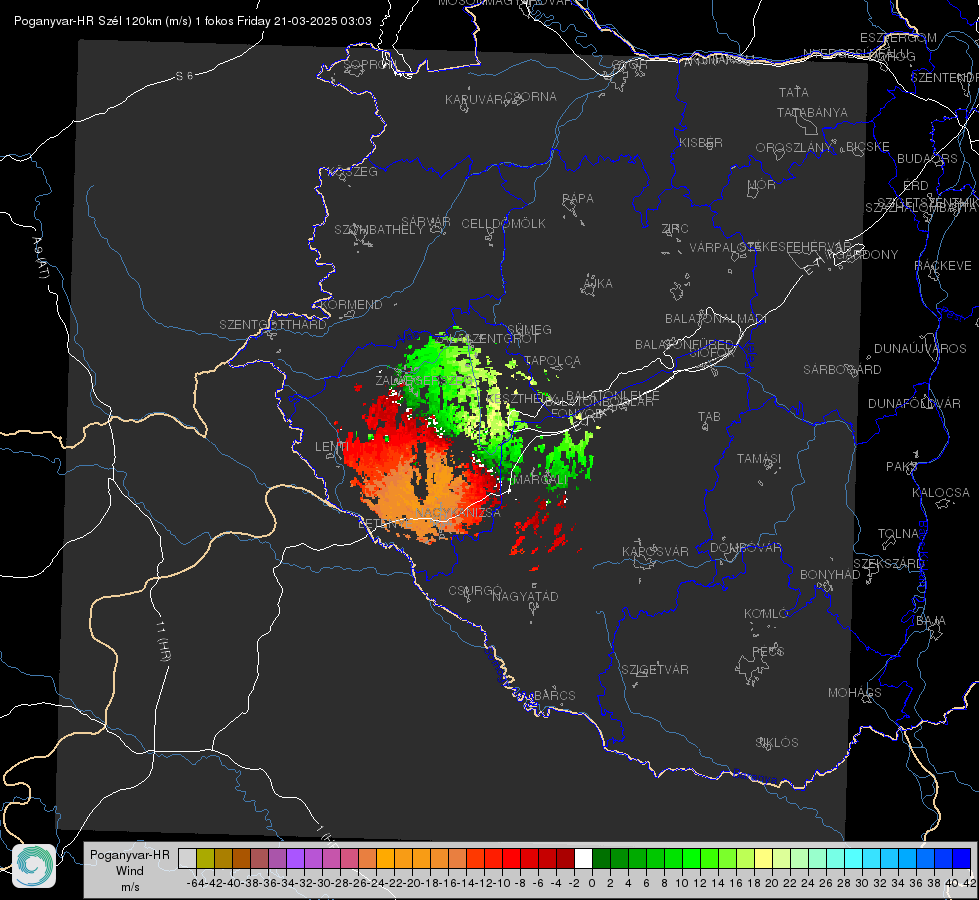Click the 'A 9 (AT)' road label
This screenshot has width=979, height=900.
pyautogui.click(x=41, y=258)
